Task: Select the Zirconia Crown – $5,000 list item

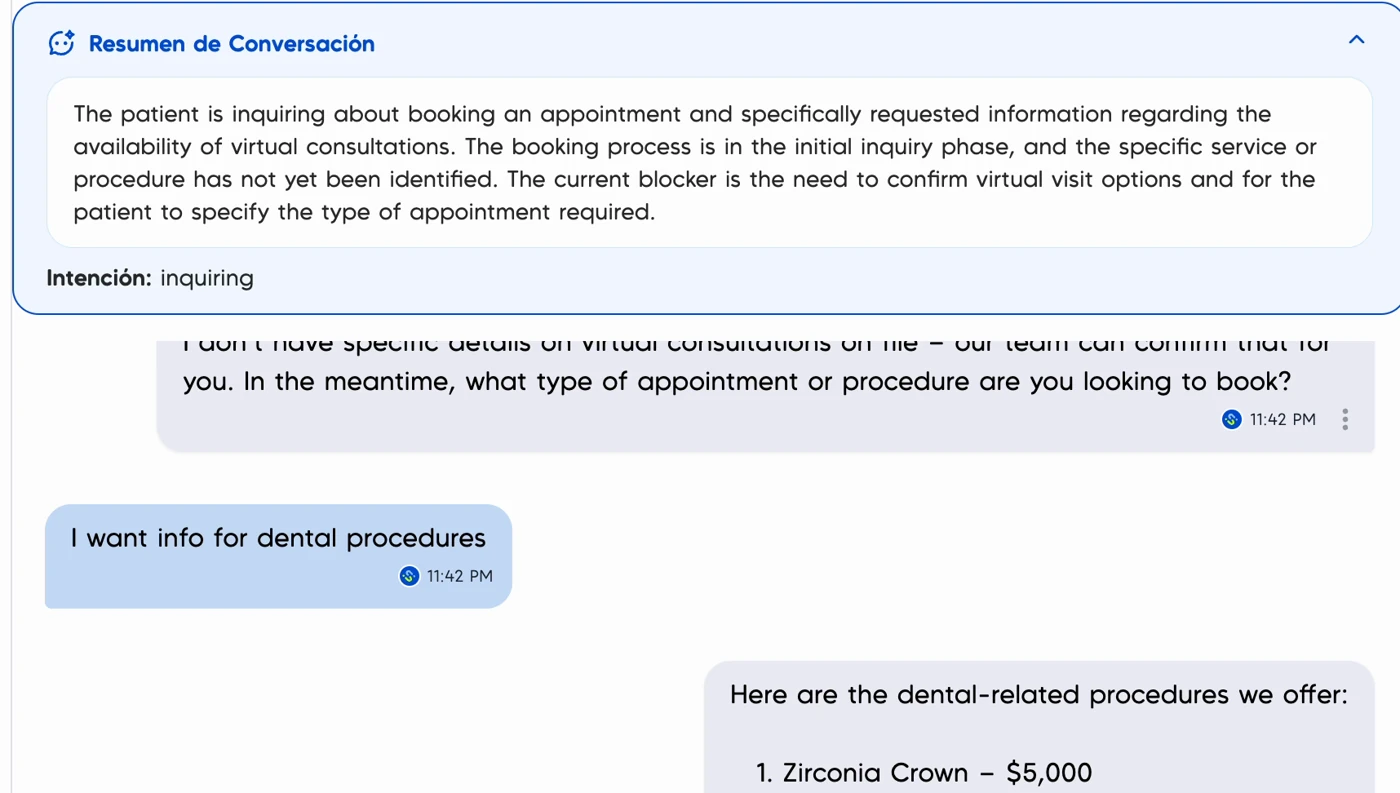Action: pyautogui.click(x=924, y=773)
